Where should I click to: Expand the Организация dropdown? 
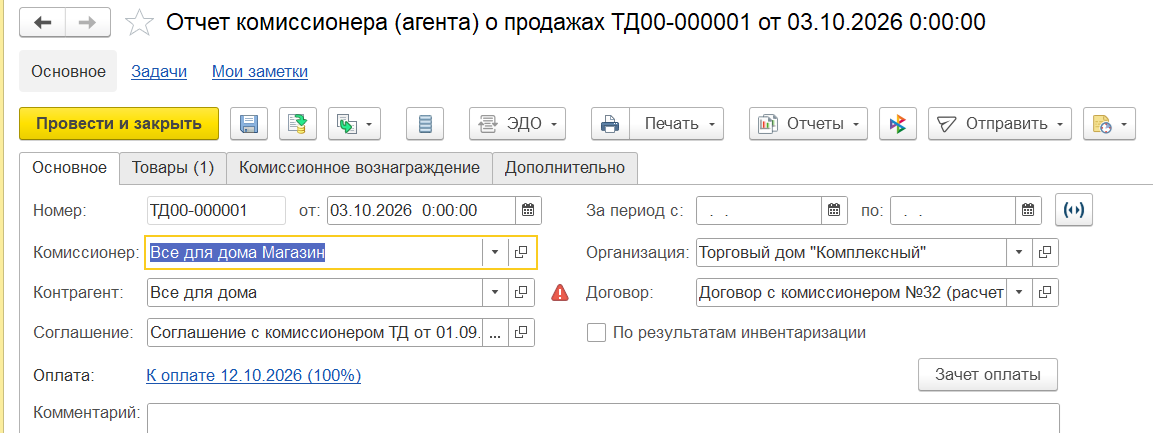[x=1019, y=252]
